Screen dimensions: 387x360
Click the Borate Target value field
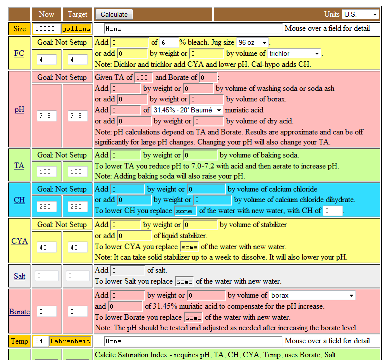77,311
